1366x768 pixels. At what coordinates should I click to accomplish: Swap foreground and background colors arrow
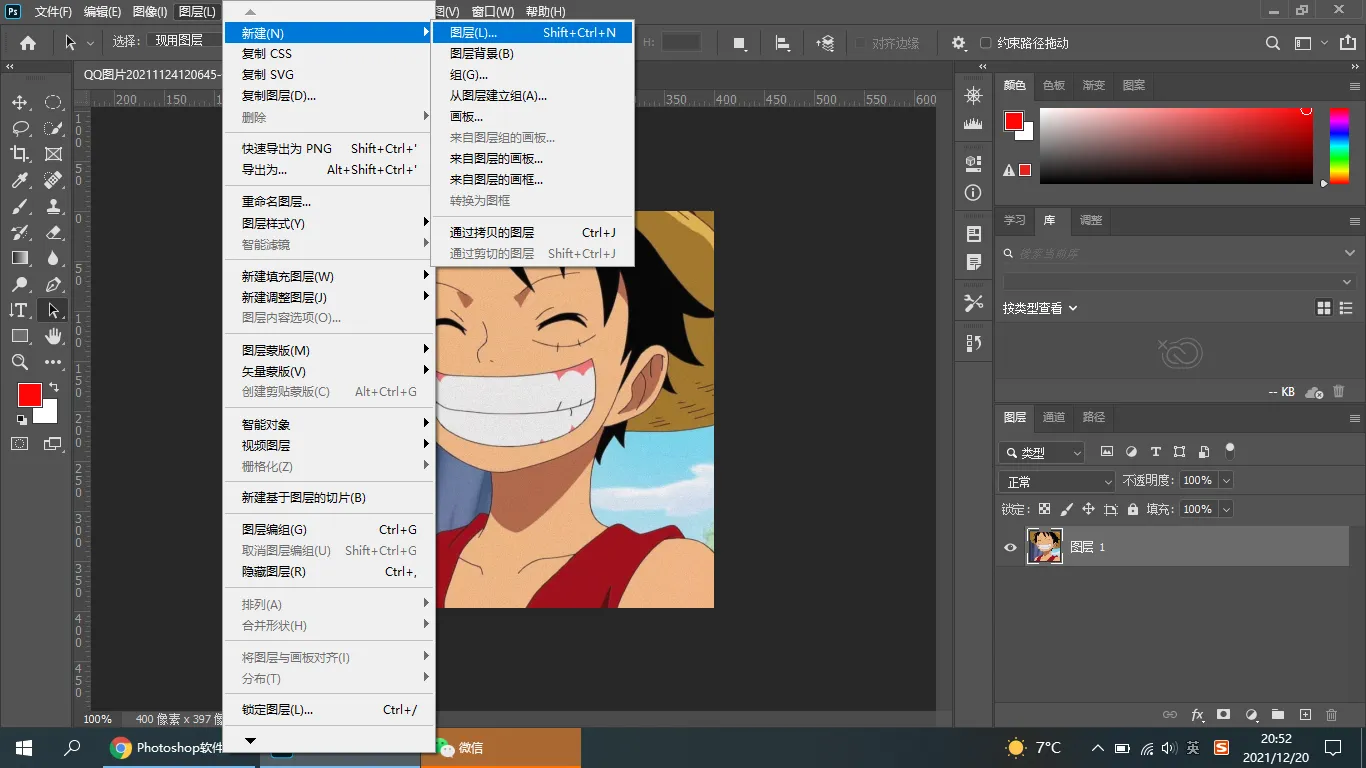(x=54, y=387)
